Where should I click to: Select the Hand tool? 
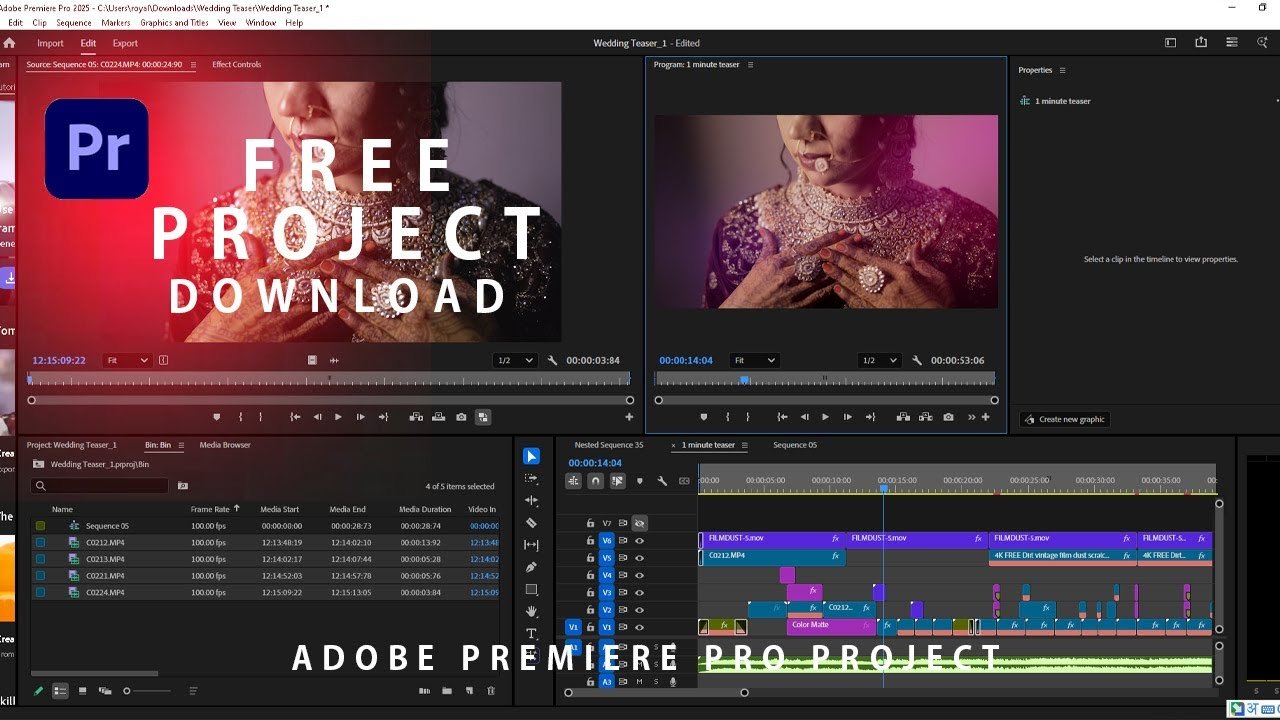pyautogui.click(x=531, y=611)
